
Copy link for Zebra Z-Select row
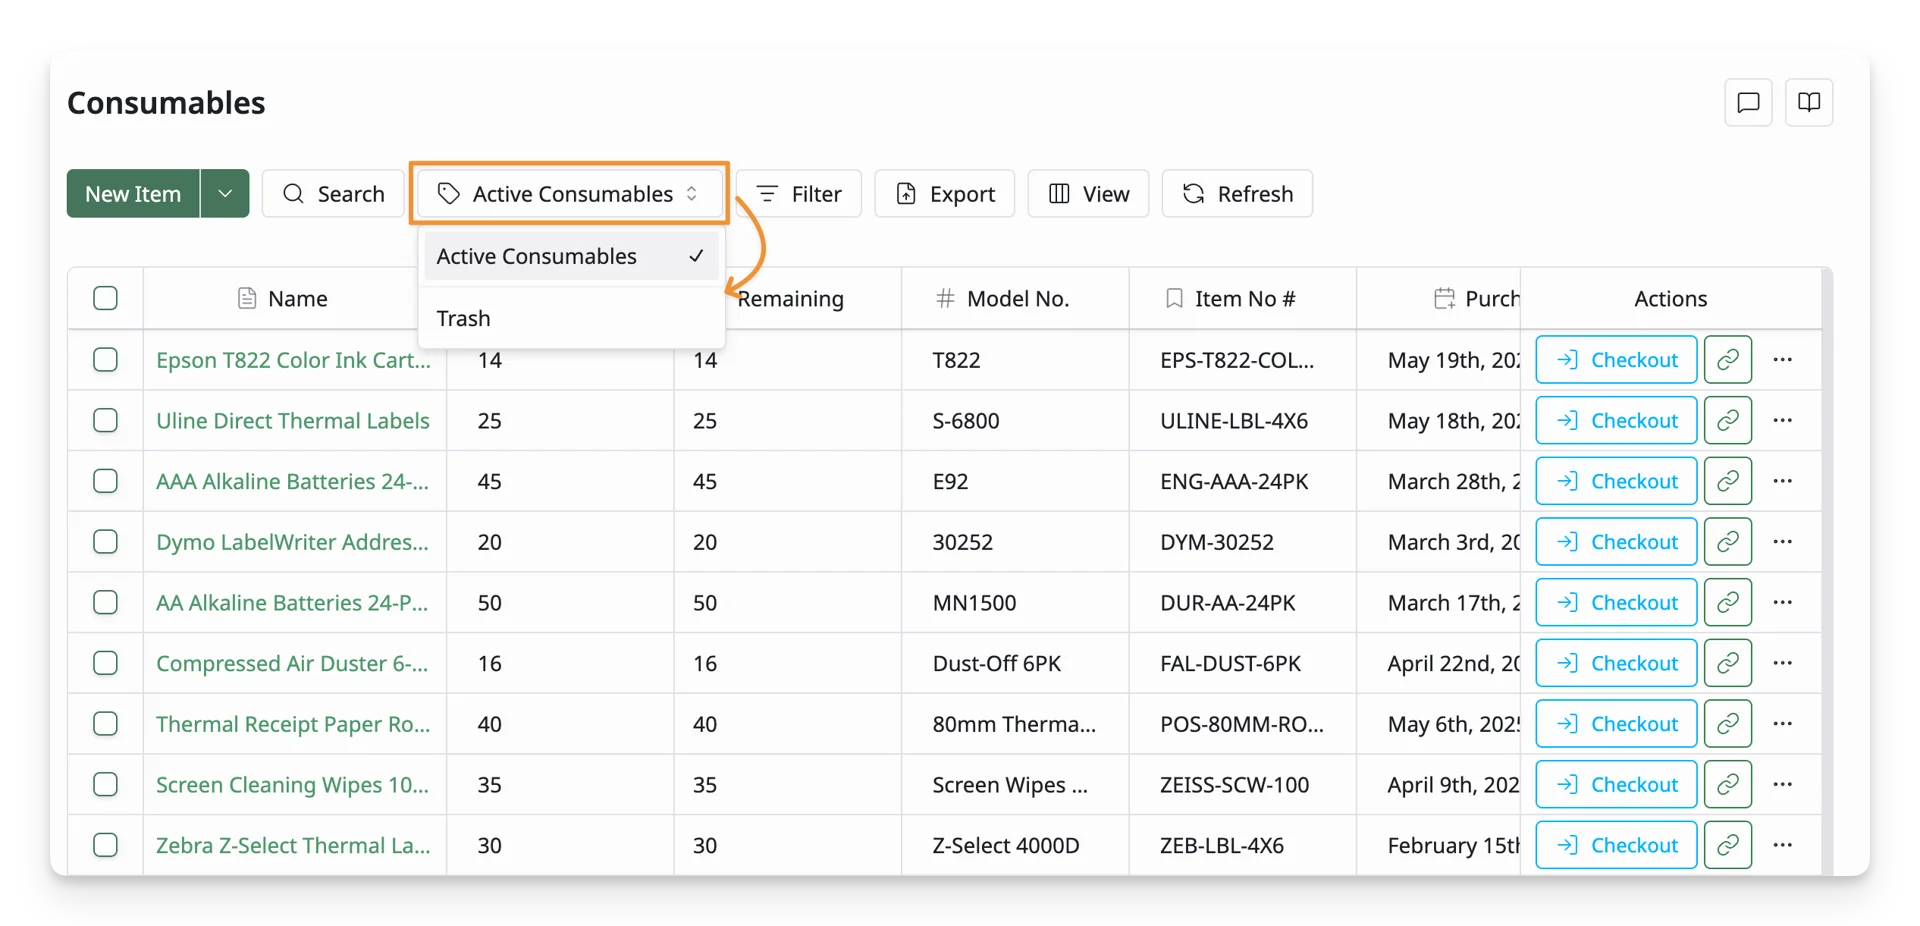click(x=1727, y=845)
